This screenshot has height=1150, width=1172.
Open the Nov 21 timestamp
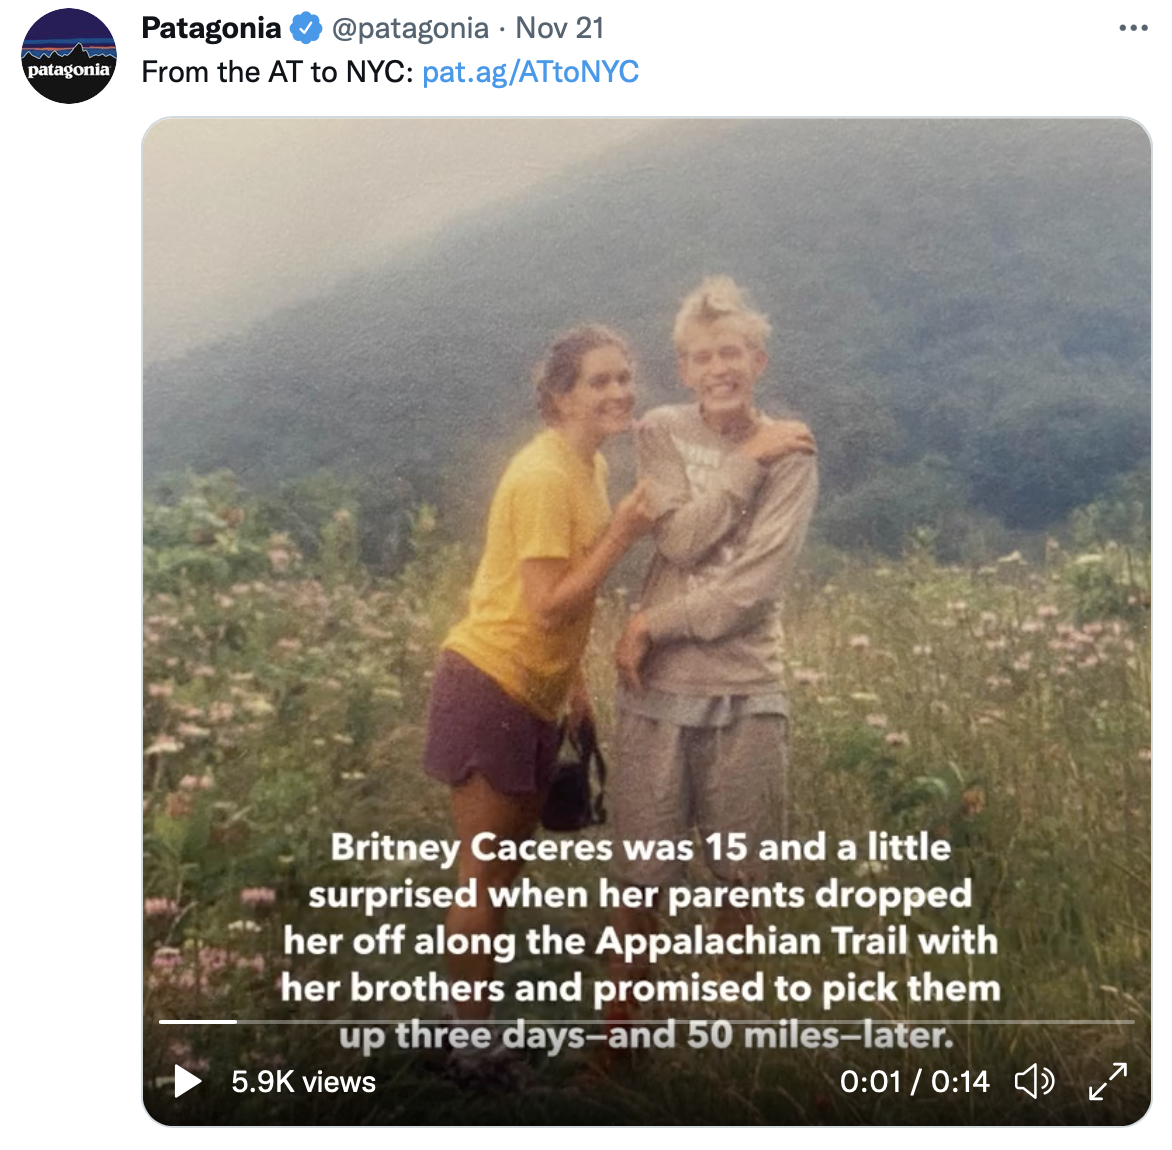560,28
